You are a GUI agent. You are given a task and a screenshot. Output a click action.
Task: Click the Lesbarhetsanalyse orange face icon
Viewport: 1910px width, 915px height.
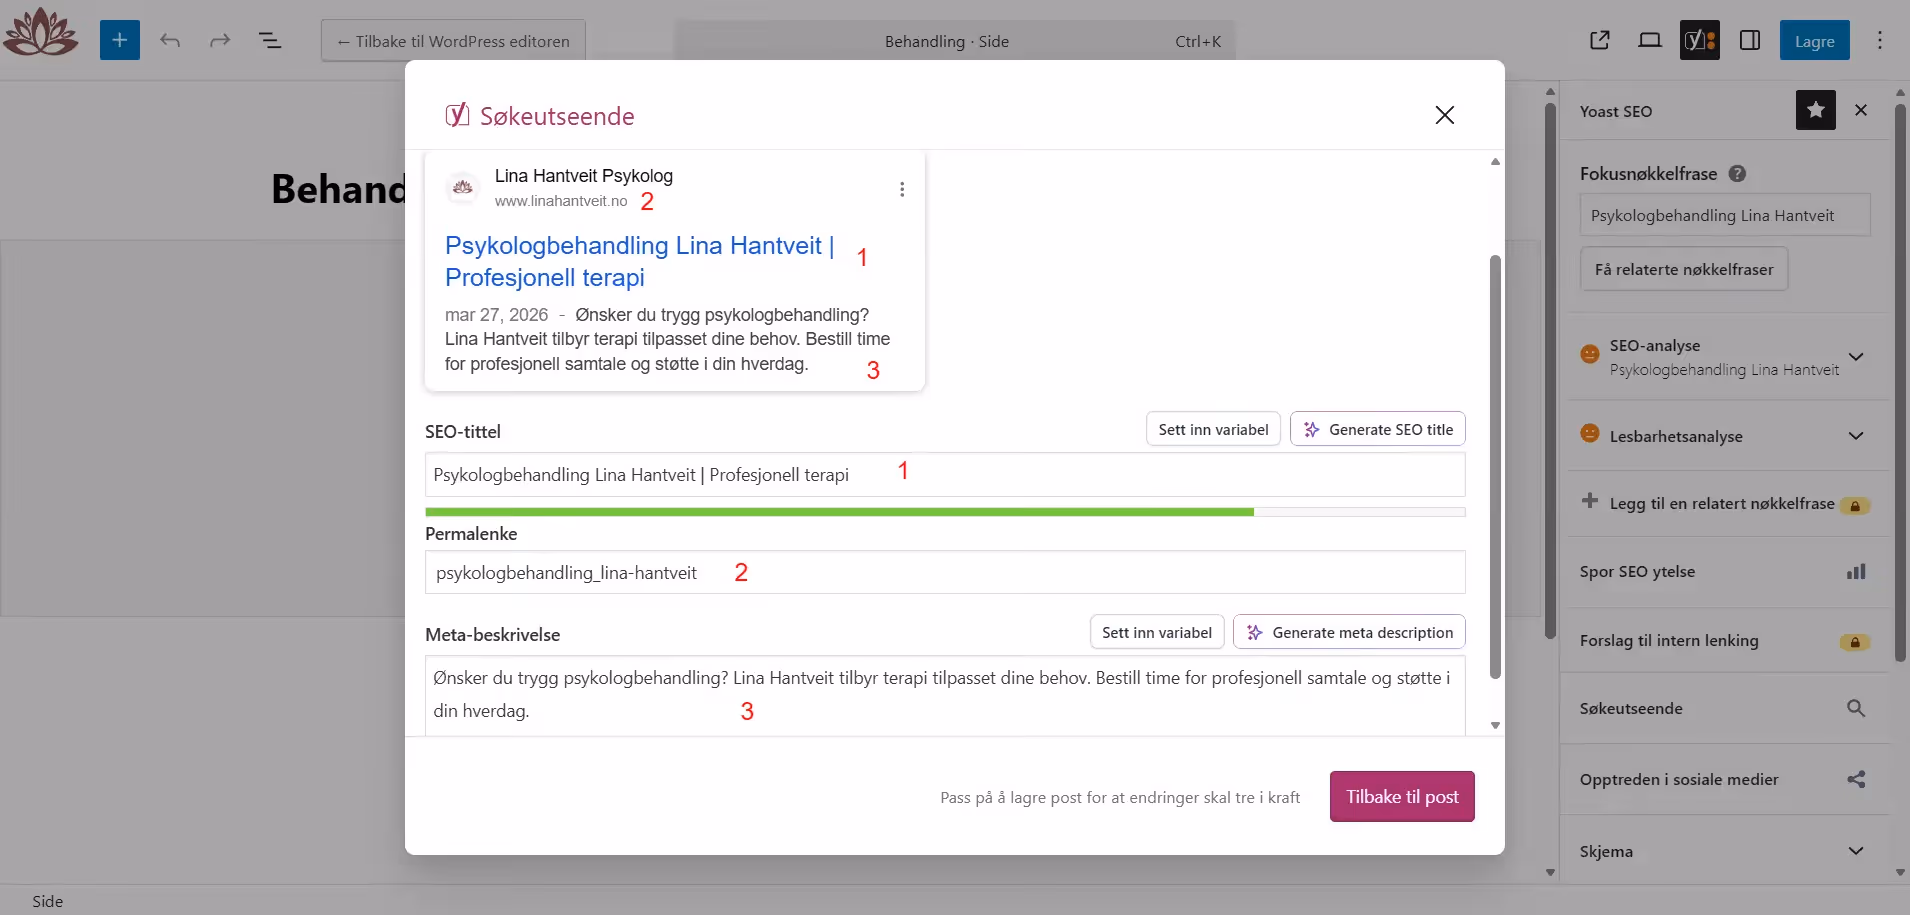click(1590, 433)
